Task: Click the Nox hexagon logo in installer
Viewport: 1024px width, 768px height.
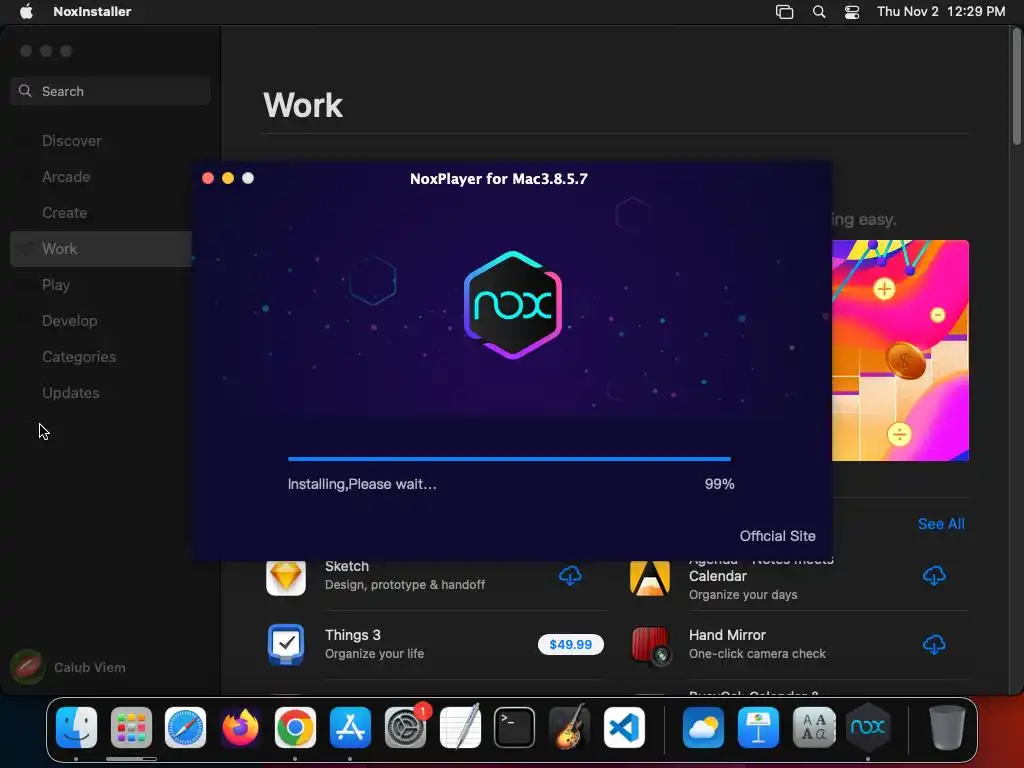Action: (x=513, y=305)
